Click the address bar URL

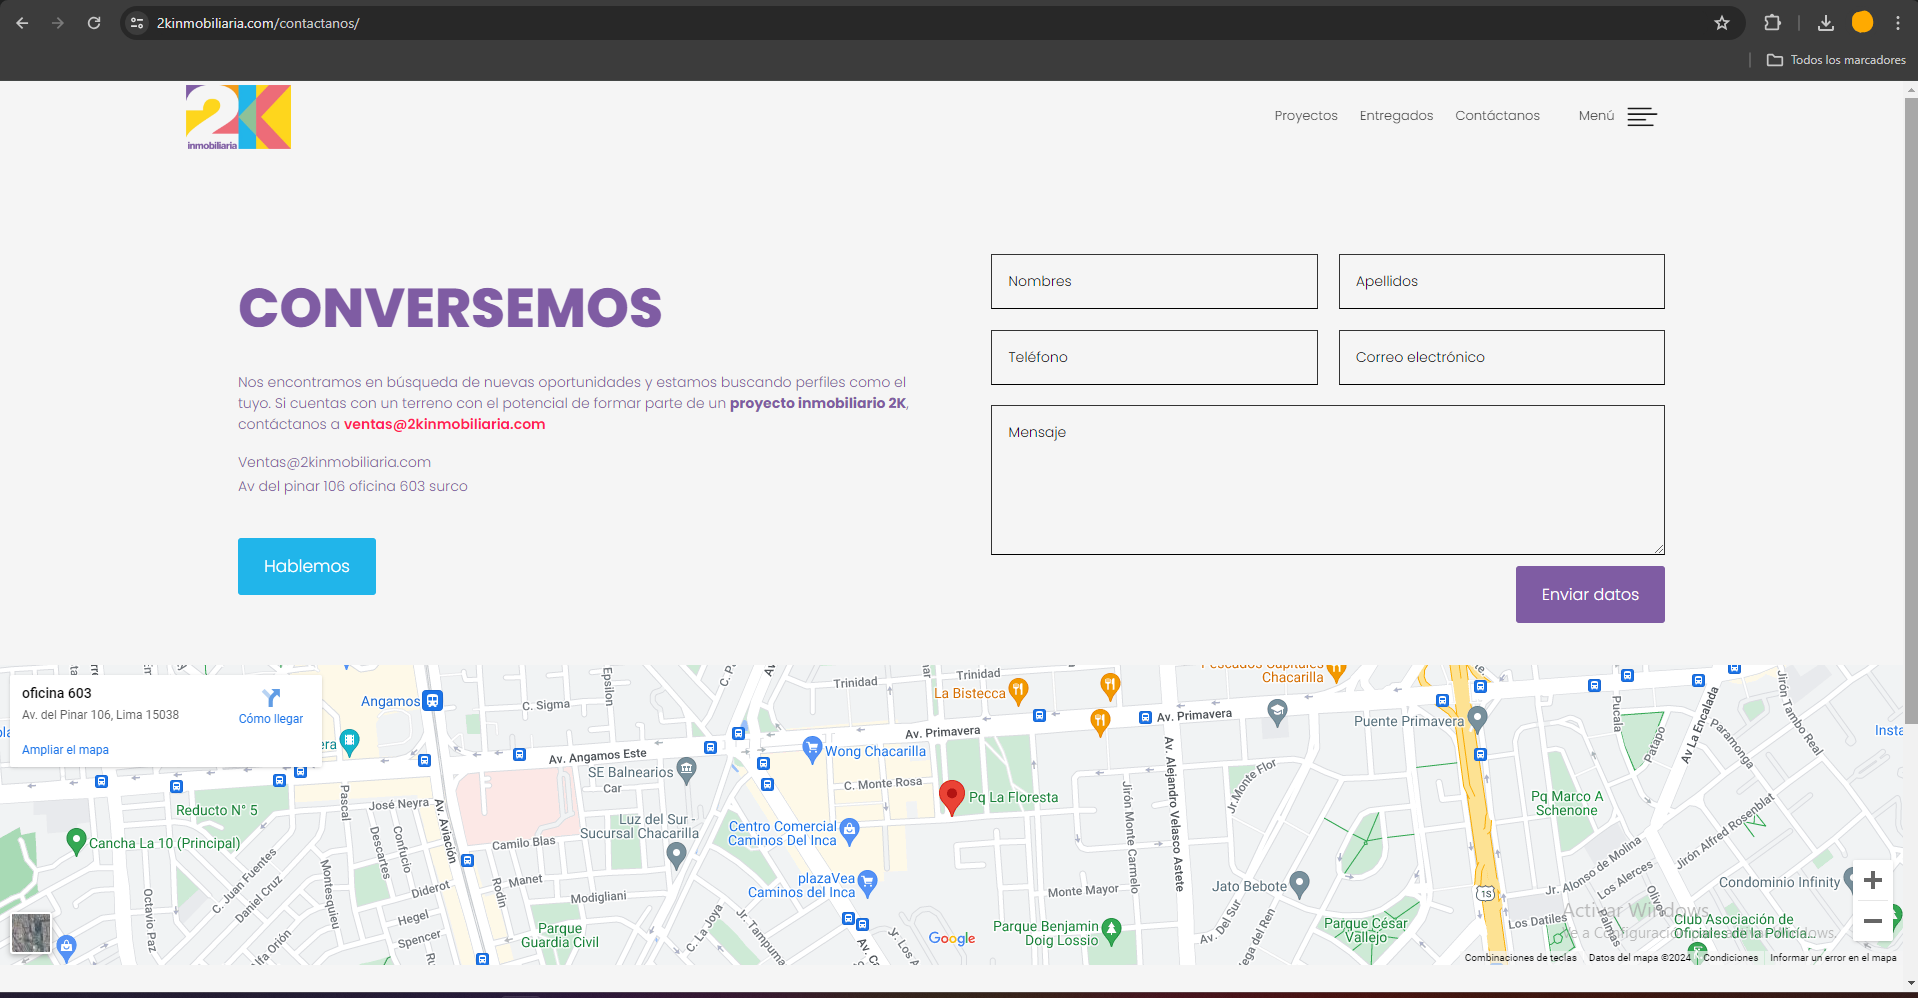(258, 23)
